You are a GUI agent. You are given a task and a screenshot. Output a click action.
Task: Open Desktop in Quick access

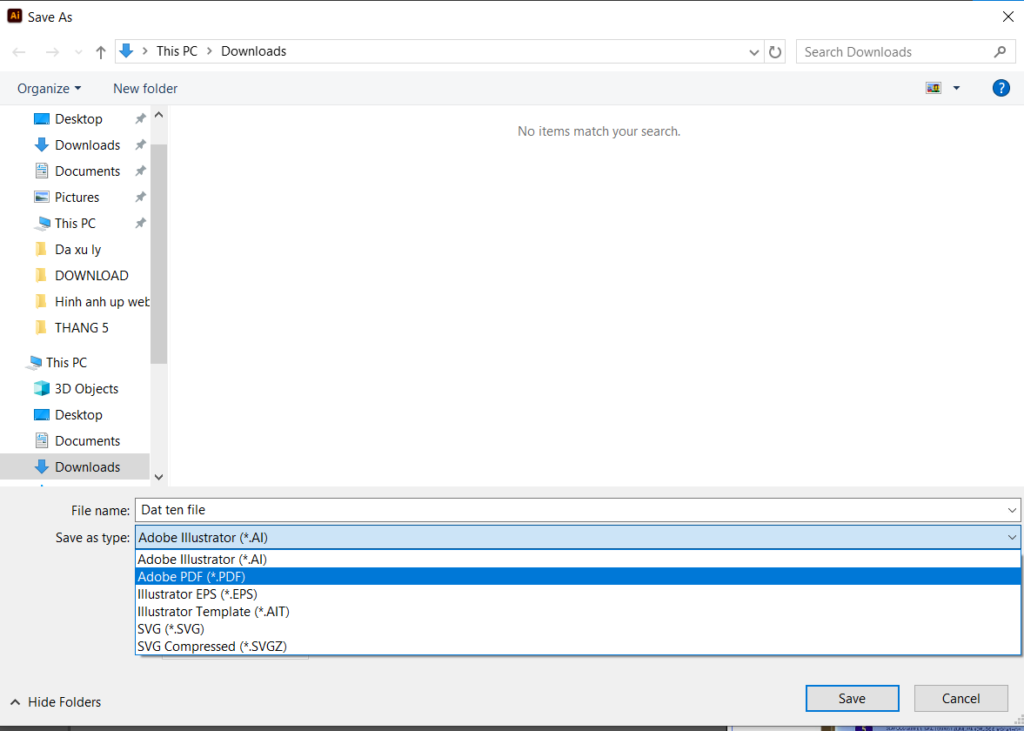tap(78, 119)
